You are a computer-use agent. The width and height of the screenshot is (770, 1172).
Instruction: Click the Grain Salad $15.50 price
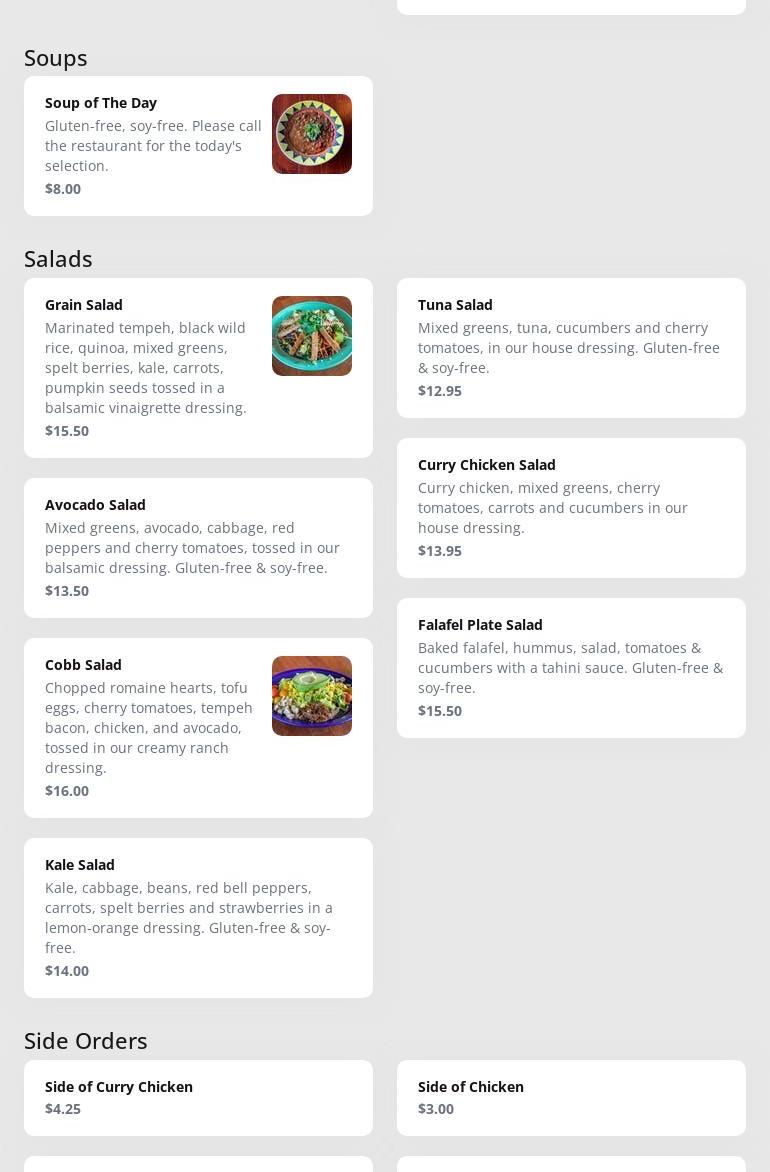pyautogui.click(x=67, y=431)
